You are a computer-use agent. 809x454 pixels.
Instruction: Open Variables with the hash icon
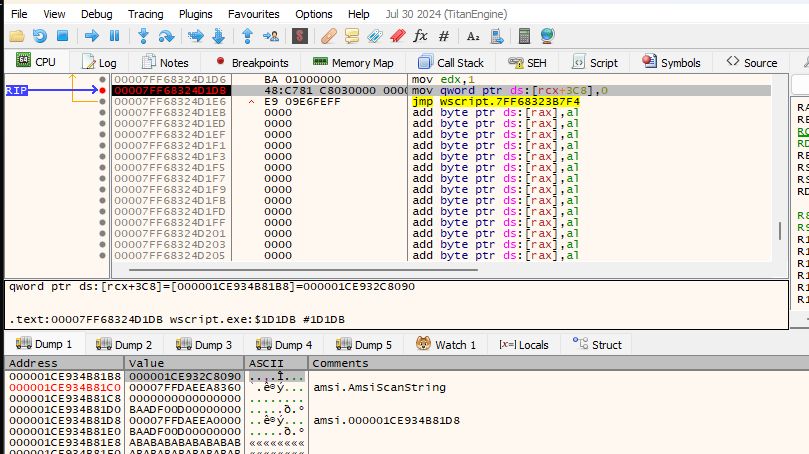coord(444,36)
